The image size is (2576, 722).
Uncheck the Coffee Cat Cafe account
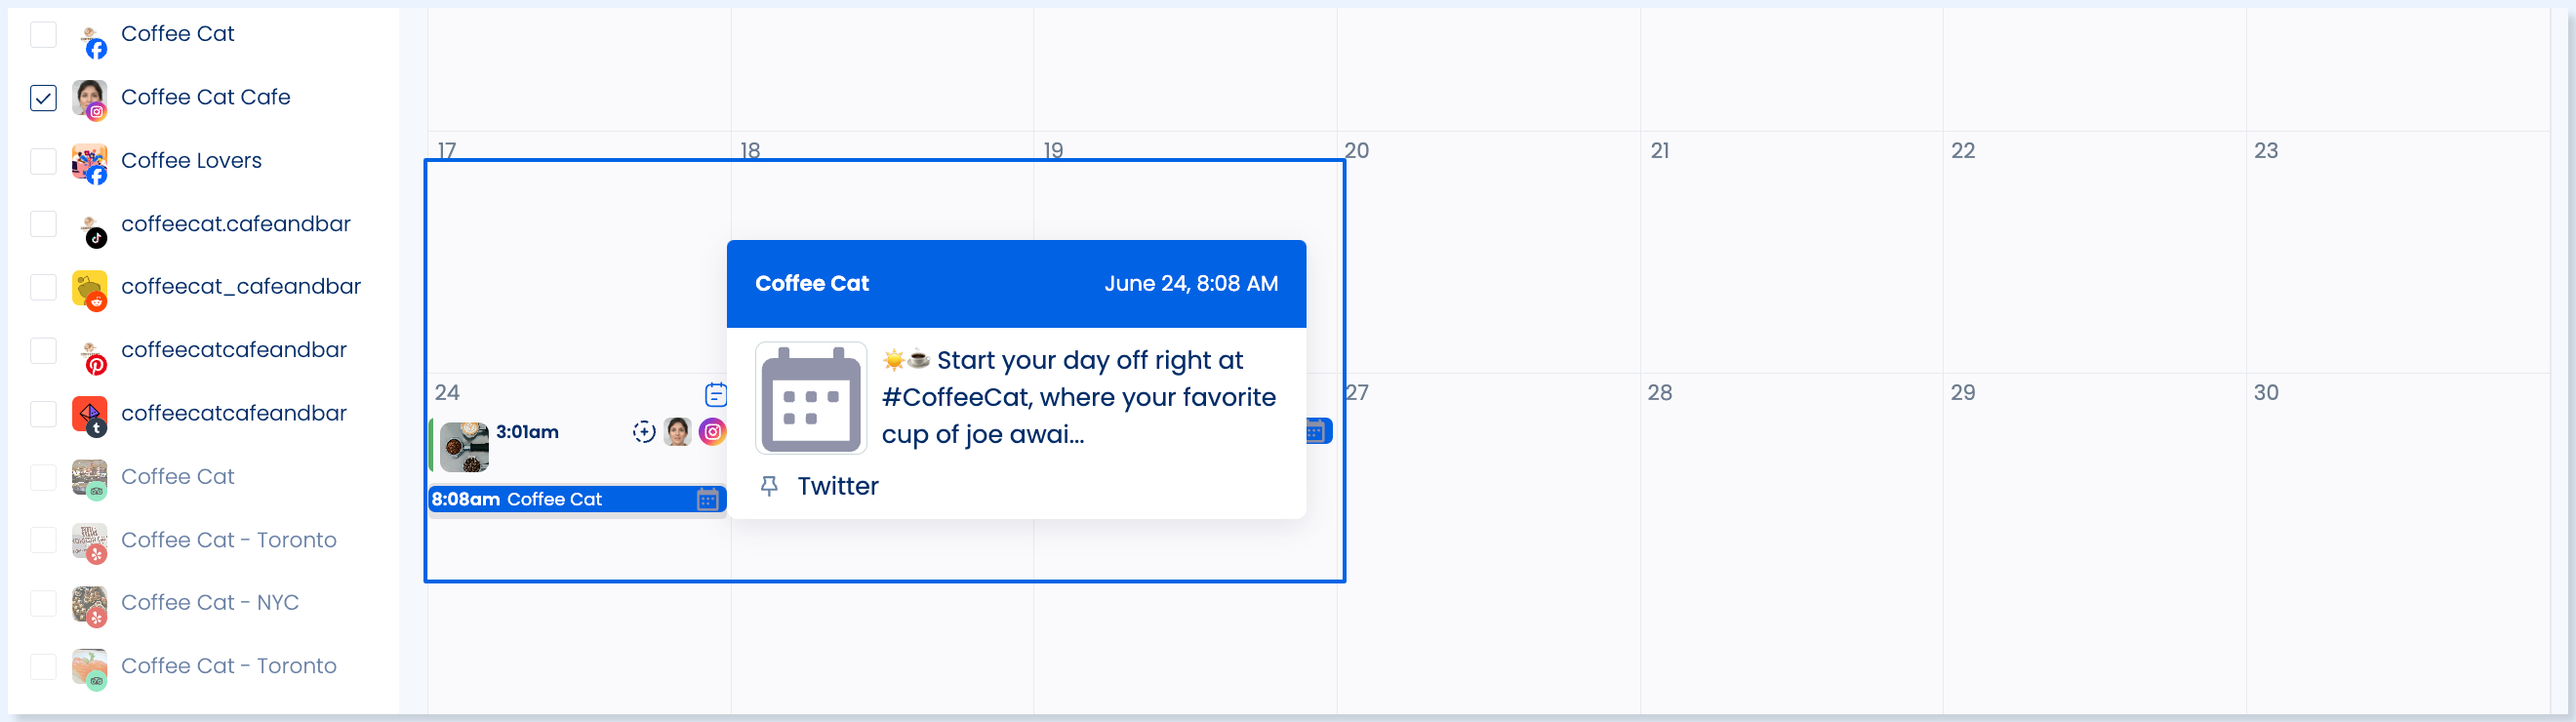[44, 98]
